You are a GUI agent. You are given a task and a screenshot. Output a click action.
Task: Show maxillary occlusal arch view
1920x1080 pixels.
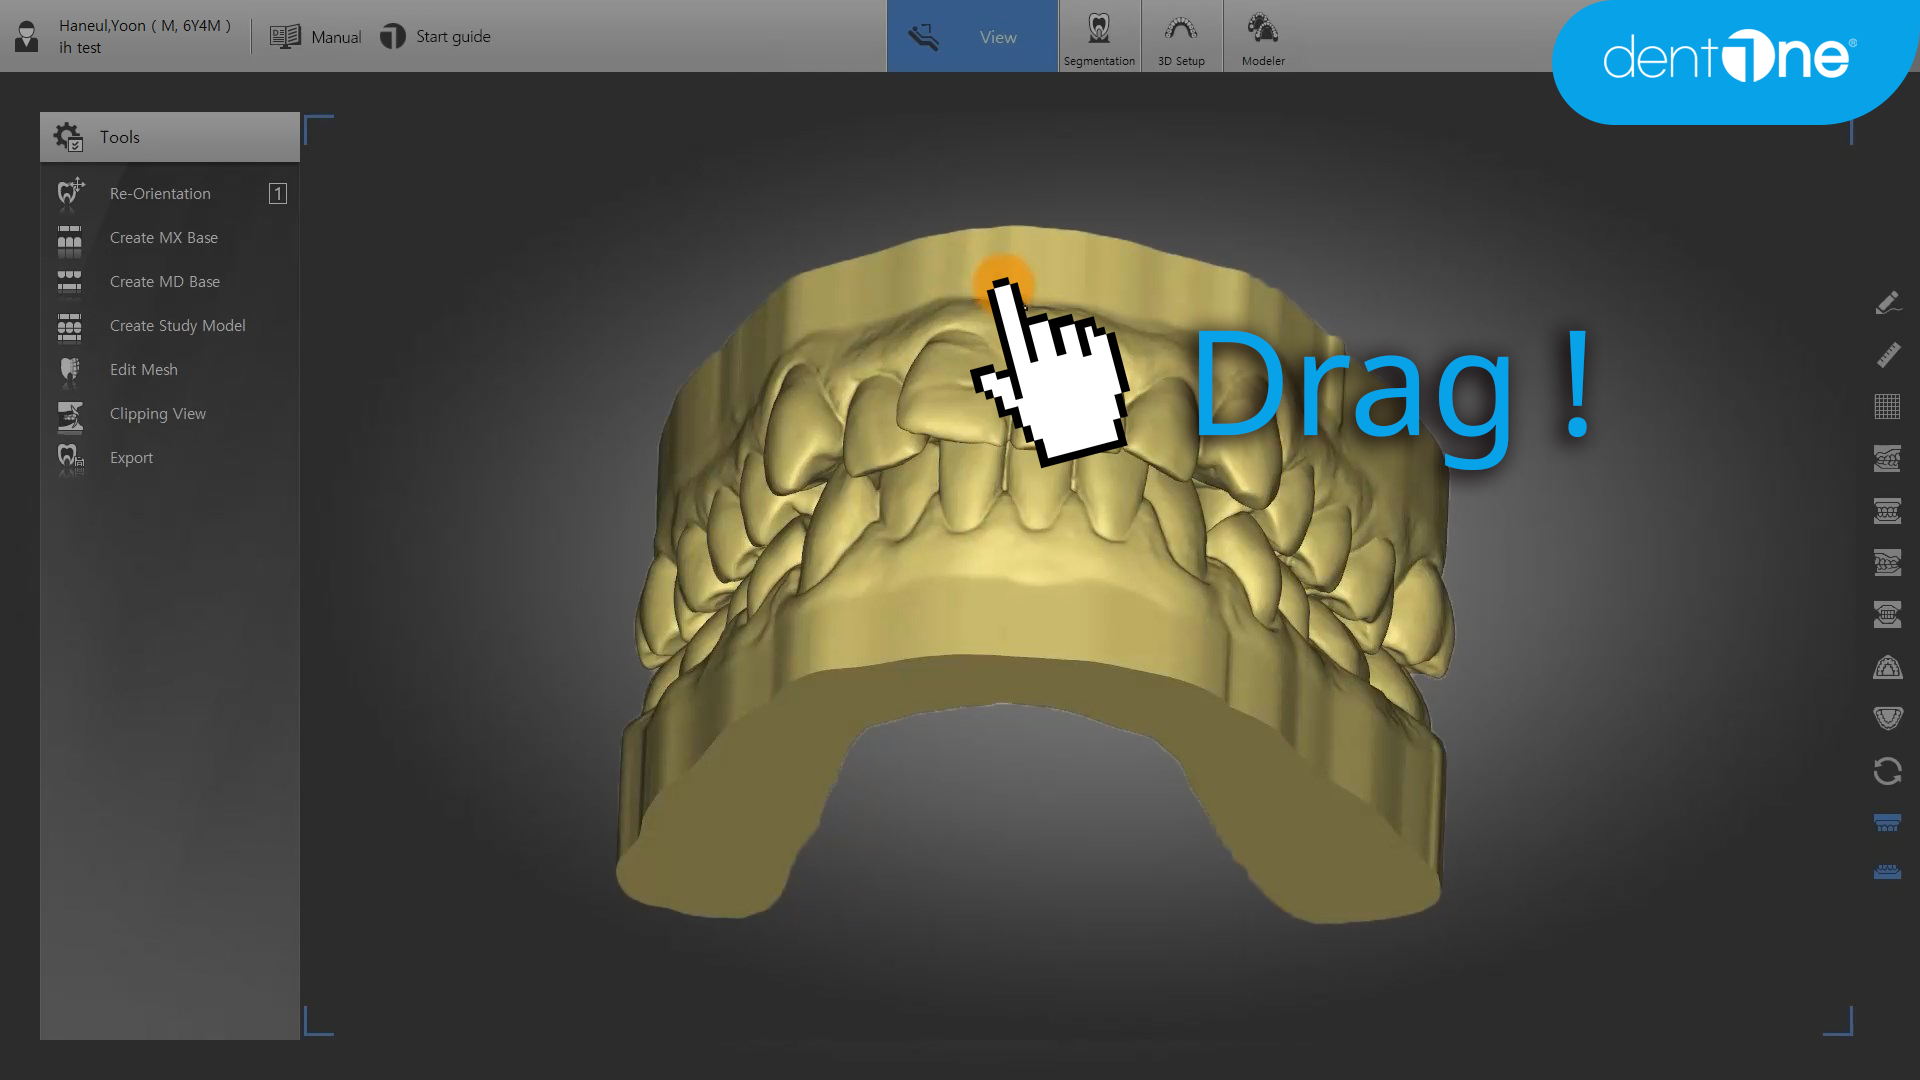1887,667
